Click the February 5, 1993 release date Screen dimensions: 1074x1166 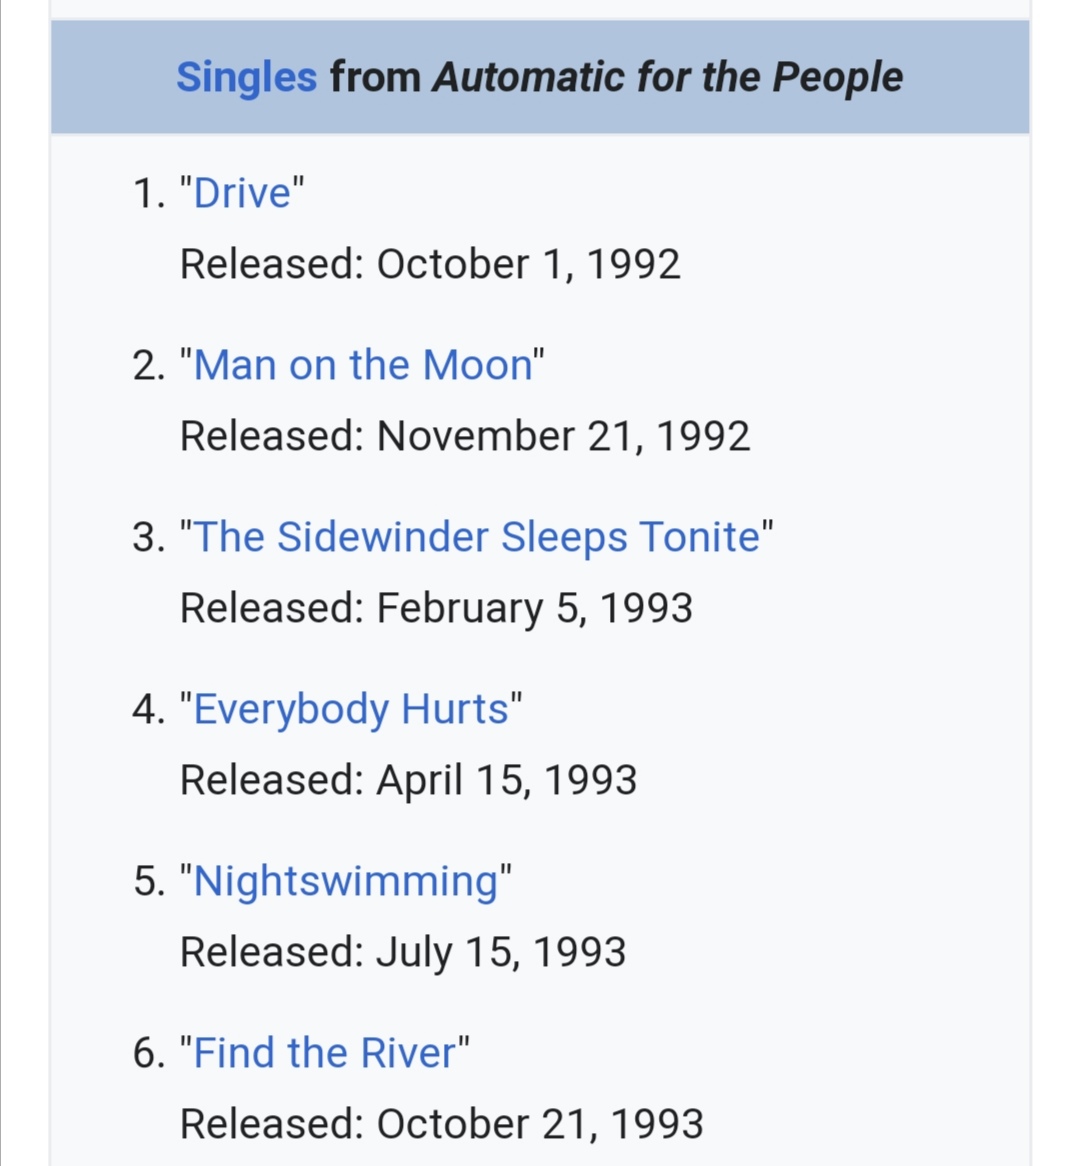535,608
